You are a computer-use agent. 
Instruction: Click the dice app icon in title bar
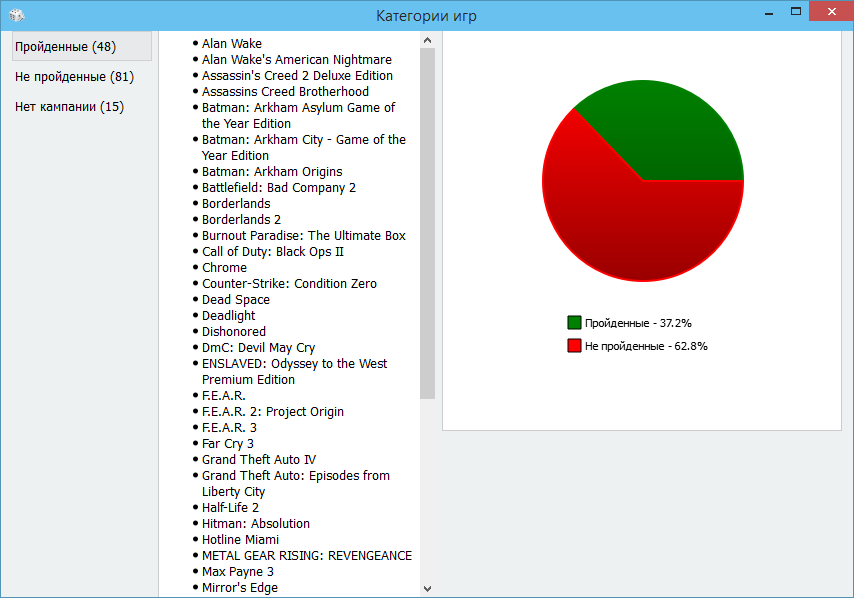click(x=16, y=15)
